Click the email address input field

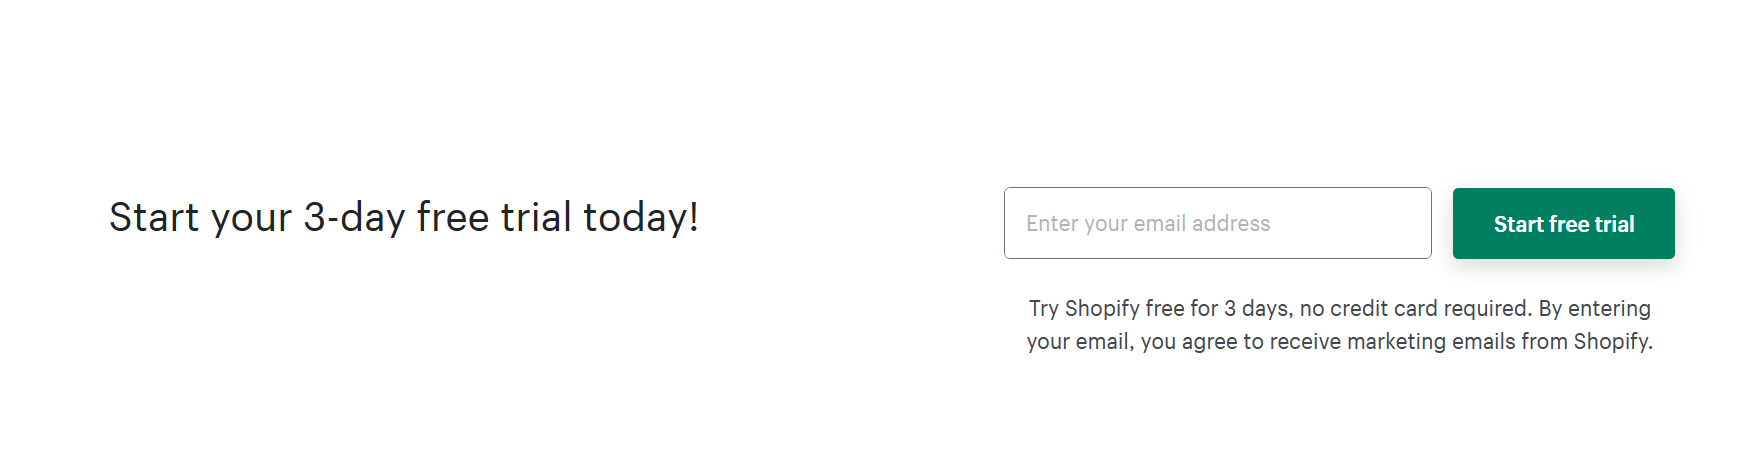click(x=1217, y=223)
